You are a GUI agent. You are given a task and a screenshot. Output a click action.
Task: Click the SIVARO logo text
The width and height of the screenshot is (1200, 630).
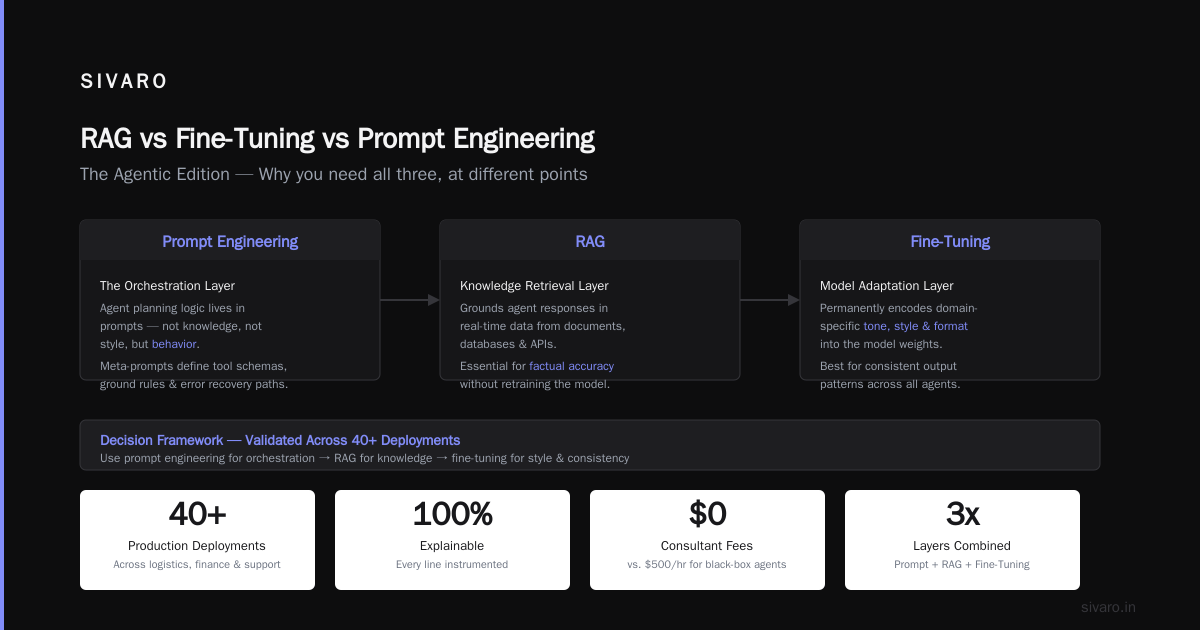124,82
